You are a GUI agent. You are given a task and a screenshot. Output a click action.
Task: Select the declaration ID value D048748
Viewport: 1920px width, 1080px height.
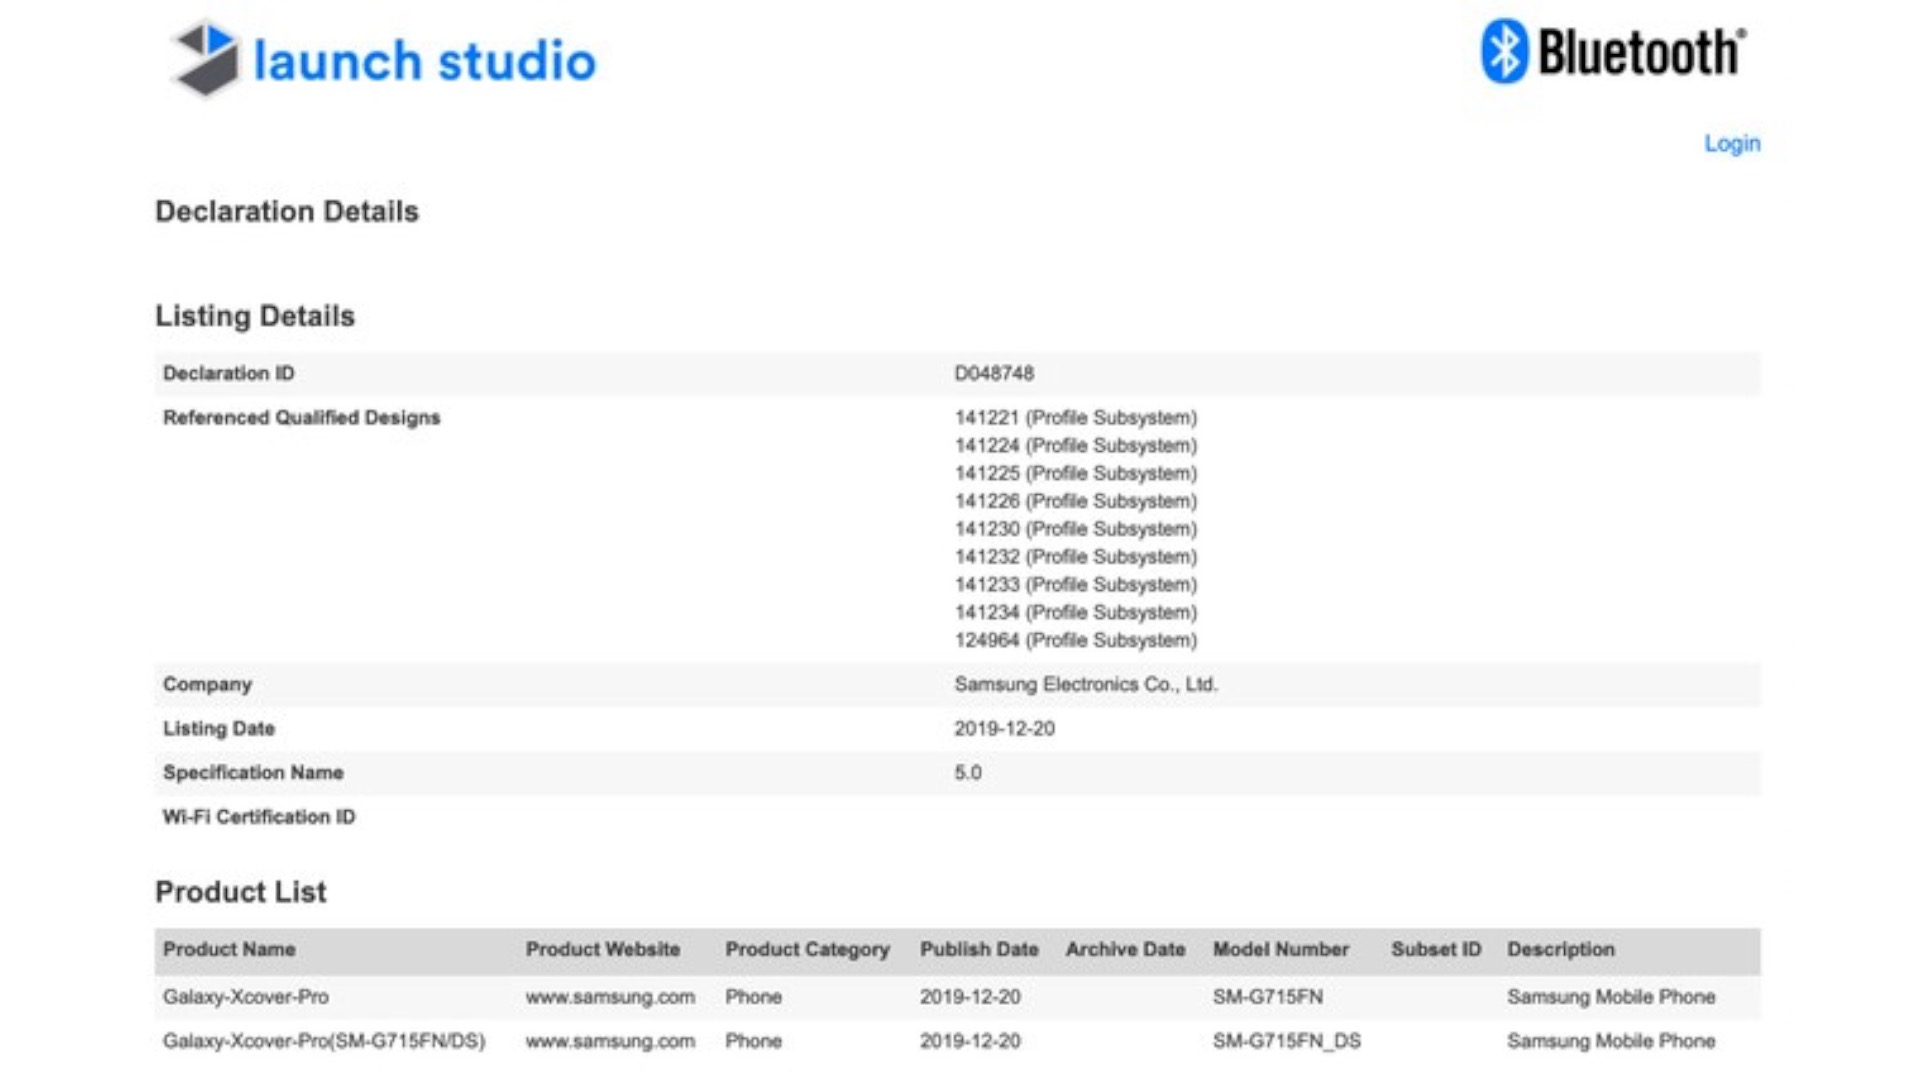click(994, 373)
